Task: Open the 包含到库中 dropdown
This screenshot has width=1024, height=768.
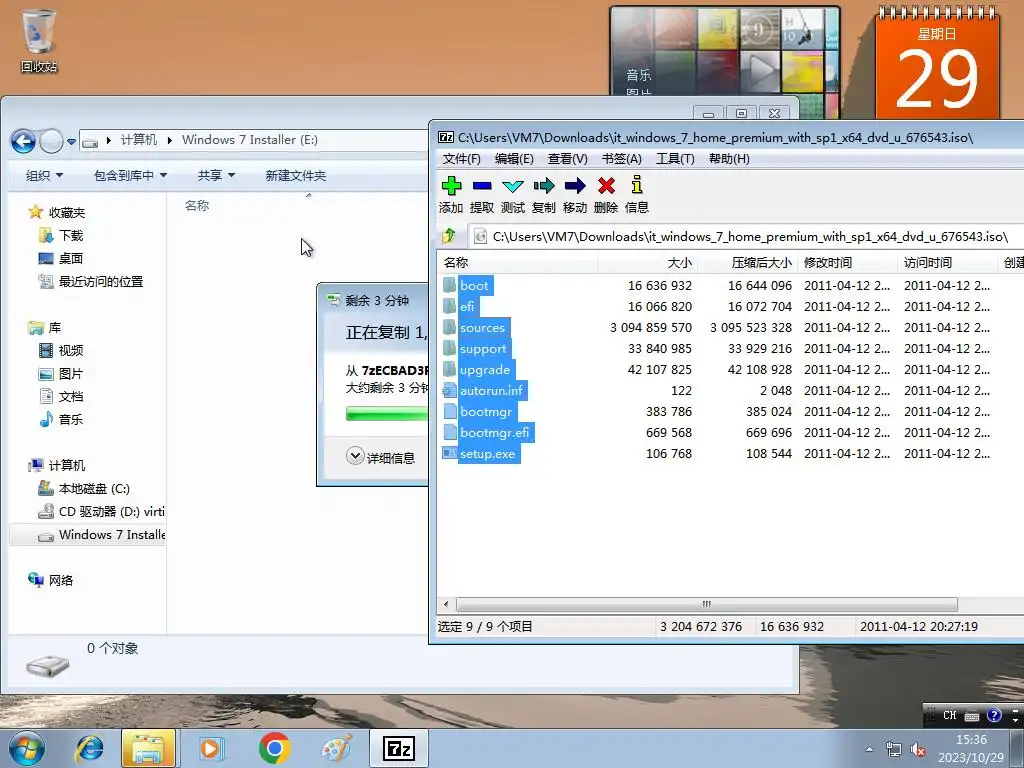Action: tap(131, 175)
